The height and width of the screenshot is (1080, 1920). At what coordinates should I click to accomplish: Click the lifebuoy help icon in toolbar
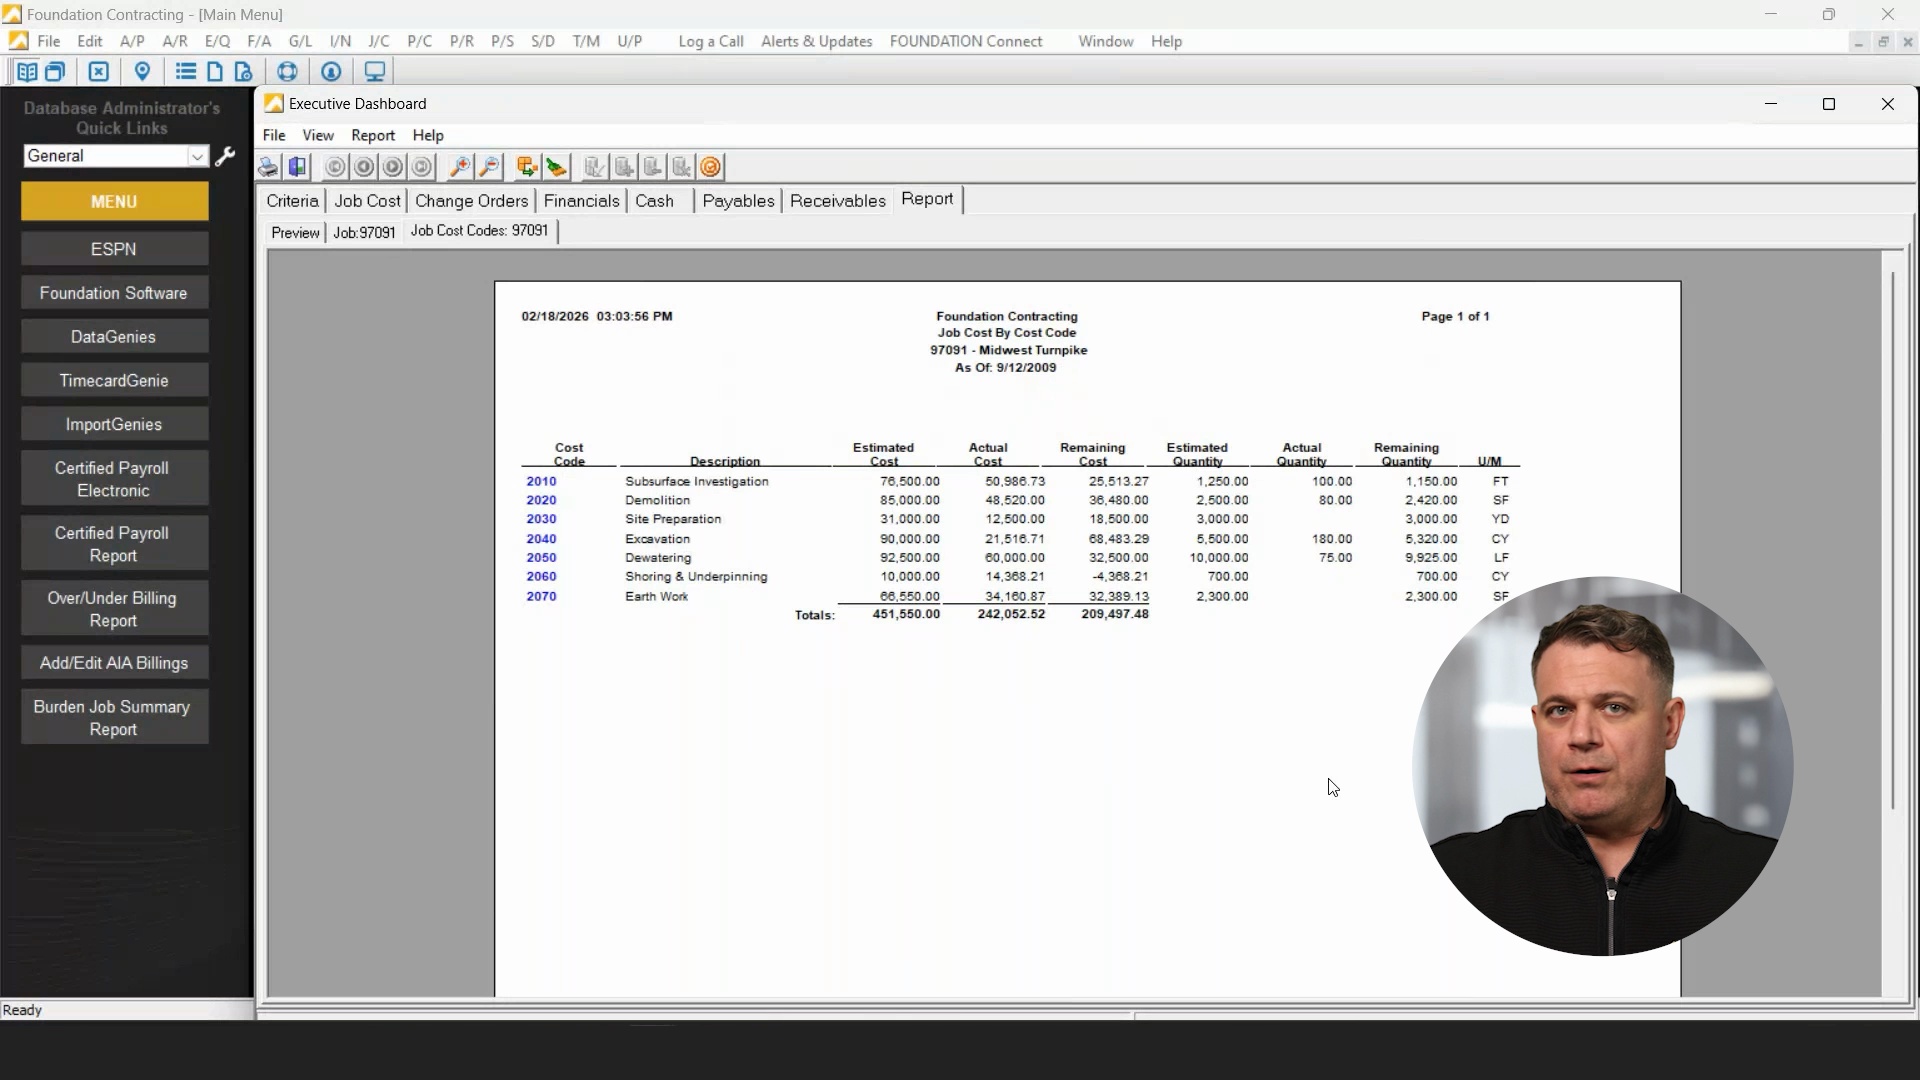pyautogui.click(x=288, y=71)
